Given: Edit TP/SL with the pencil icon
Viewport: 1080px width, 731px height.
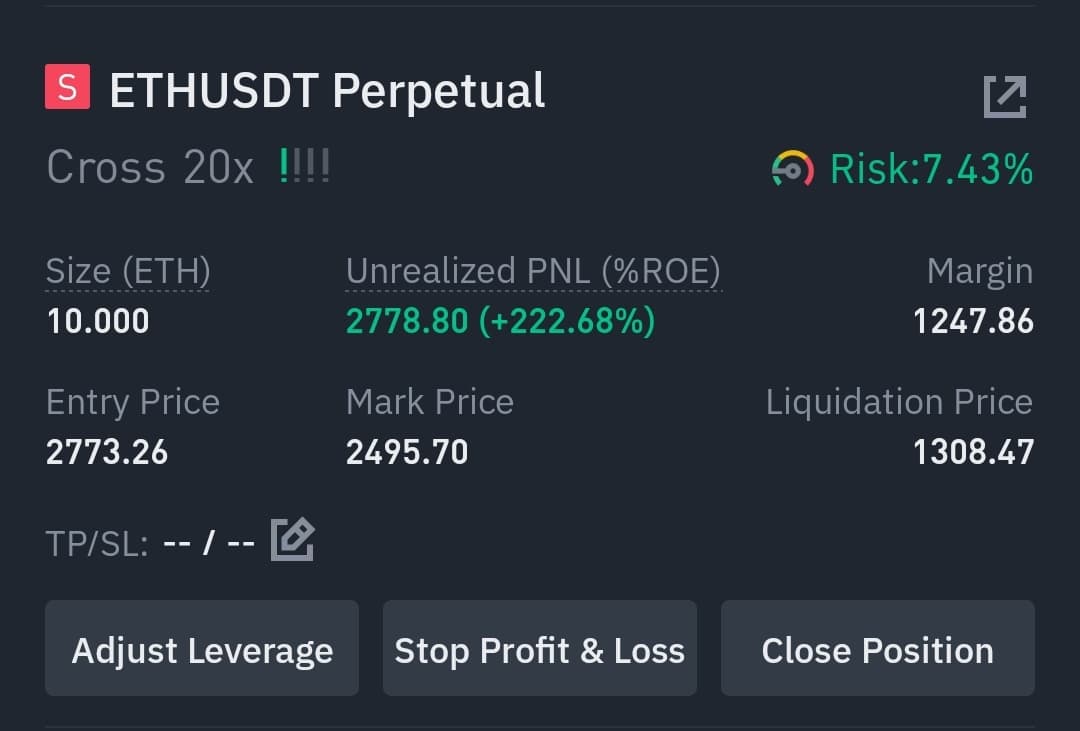Looking at the screenshot, I should click(x=292, y=539).
